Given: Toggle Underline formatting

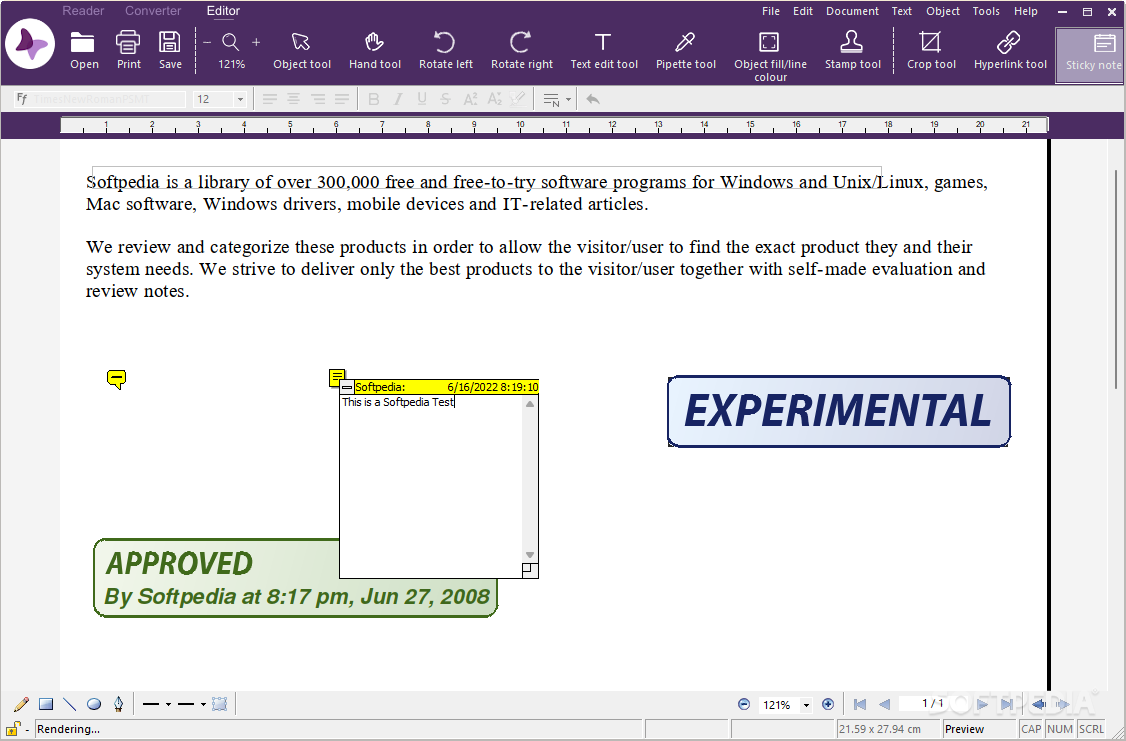Looking at the screenshot, I should coord(422,99).
